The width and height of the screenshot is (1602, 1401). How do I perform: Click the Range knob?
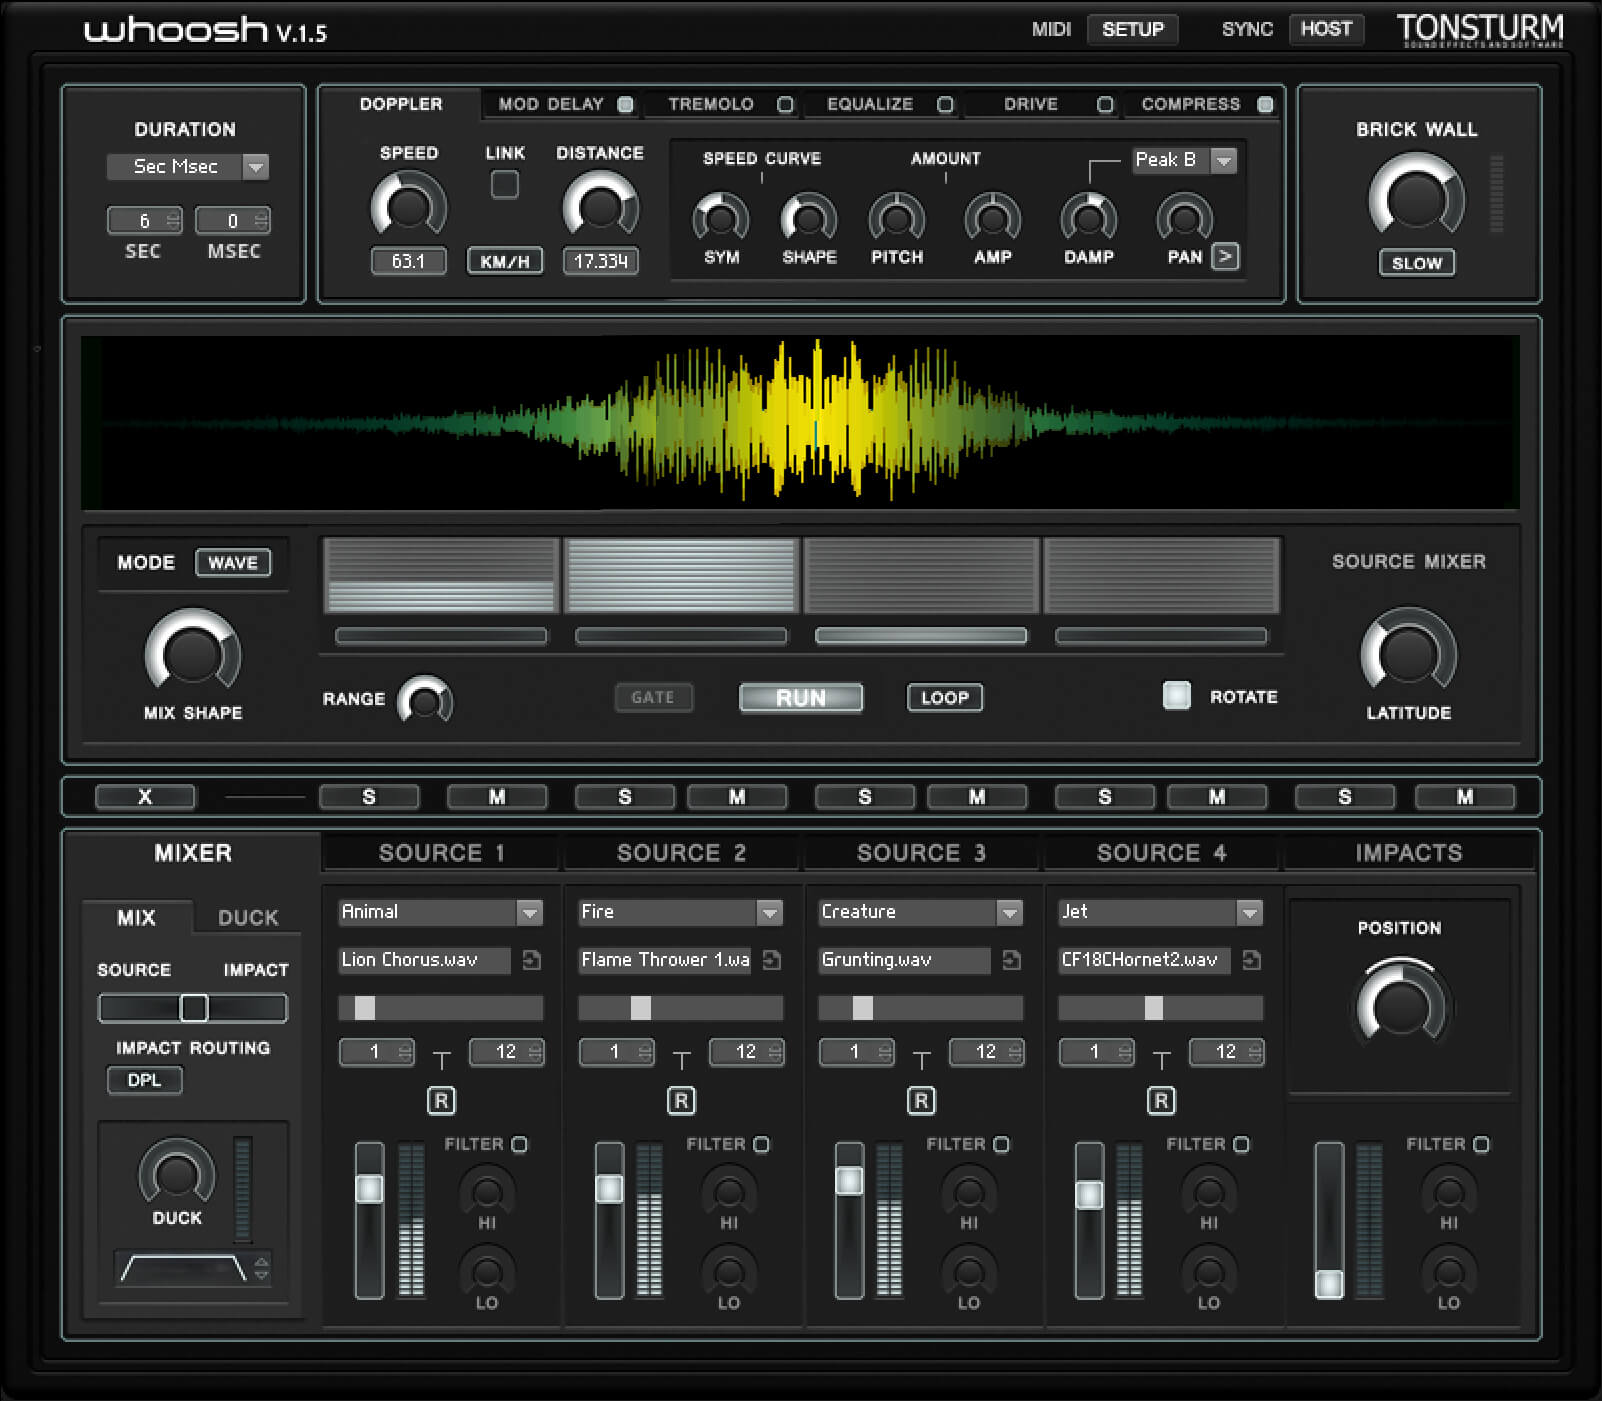[x=425, y=701]
